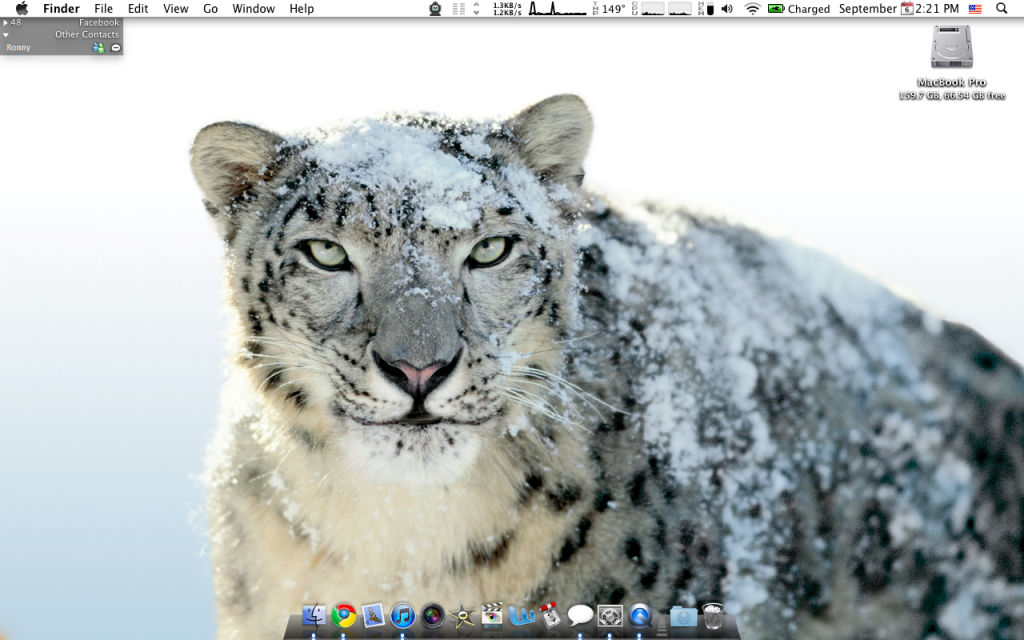The height and width of the screenshot is (640, 1024).
Task: Open the clapperboard video app in Dock
Action: pyautogui.click(x=492, y=615)
